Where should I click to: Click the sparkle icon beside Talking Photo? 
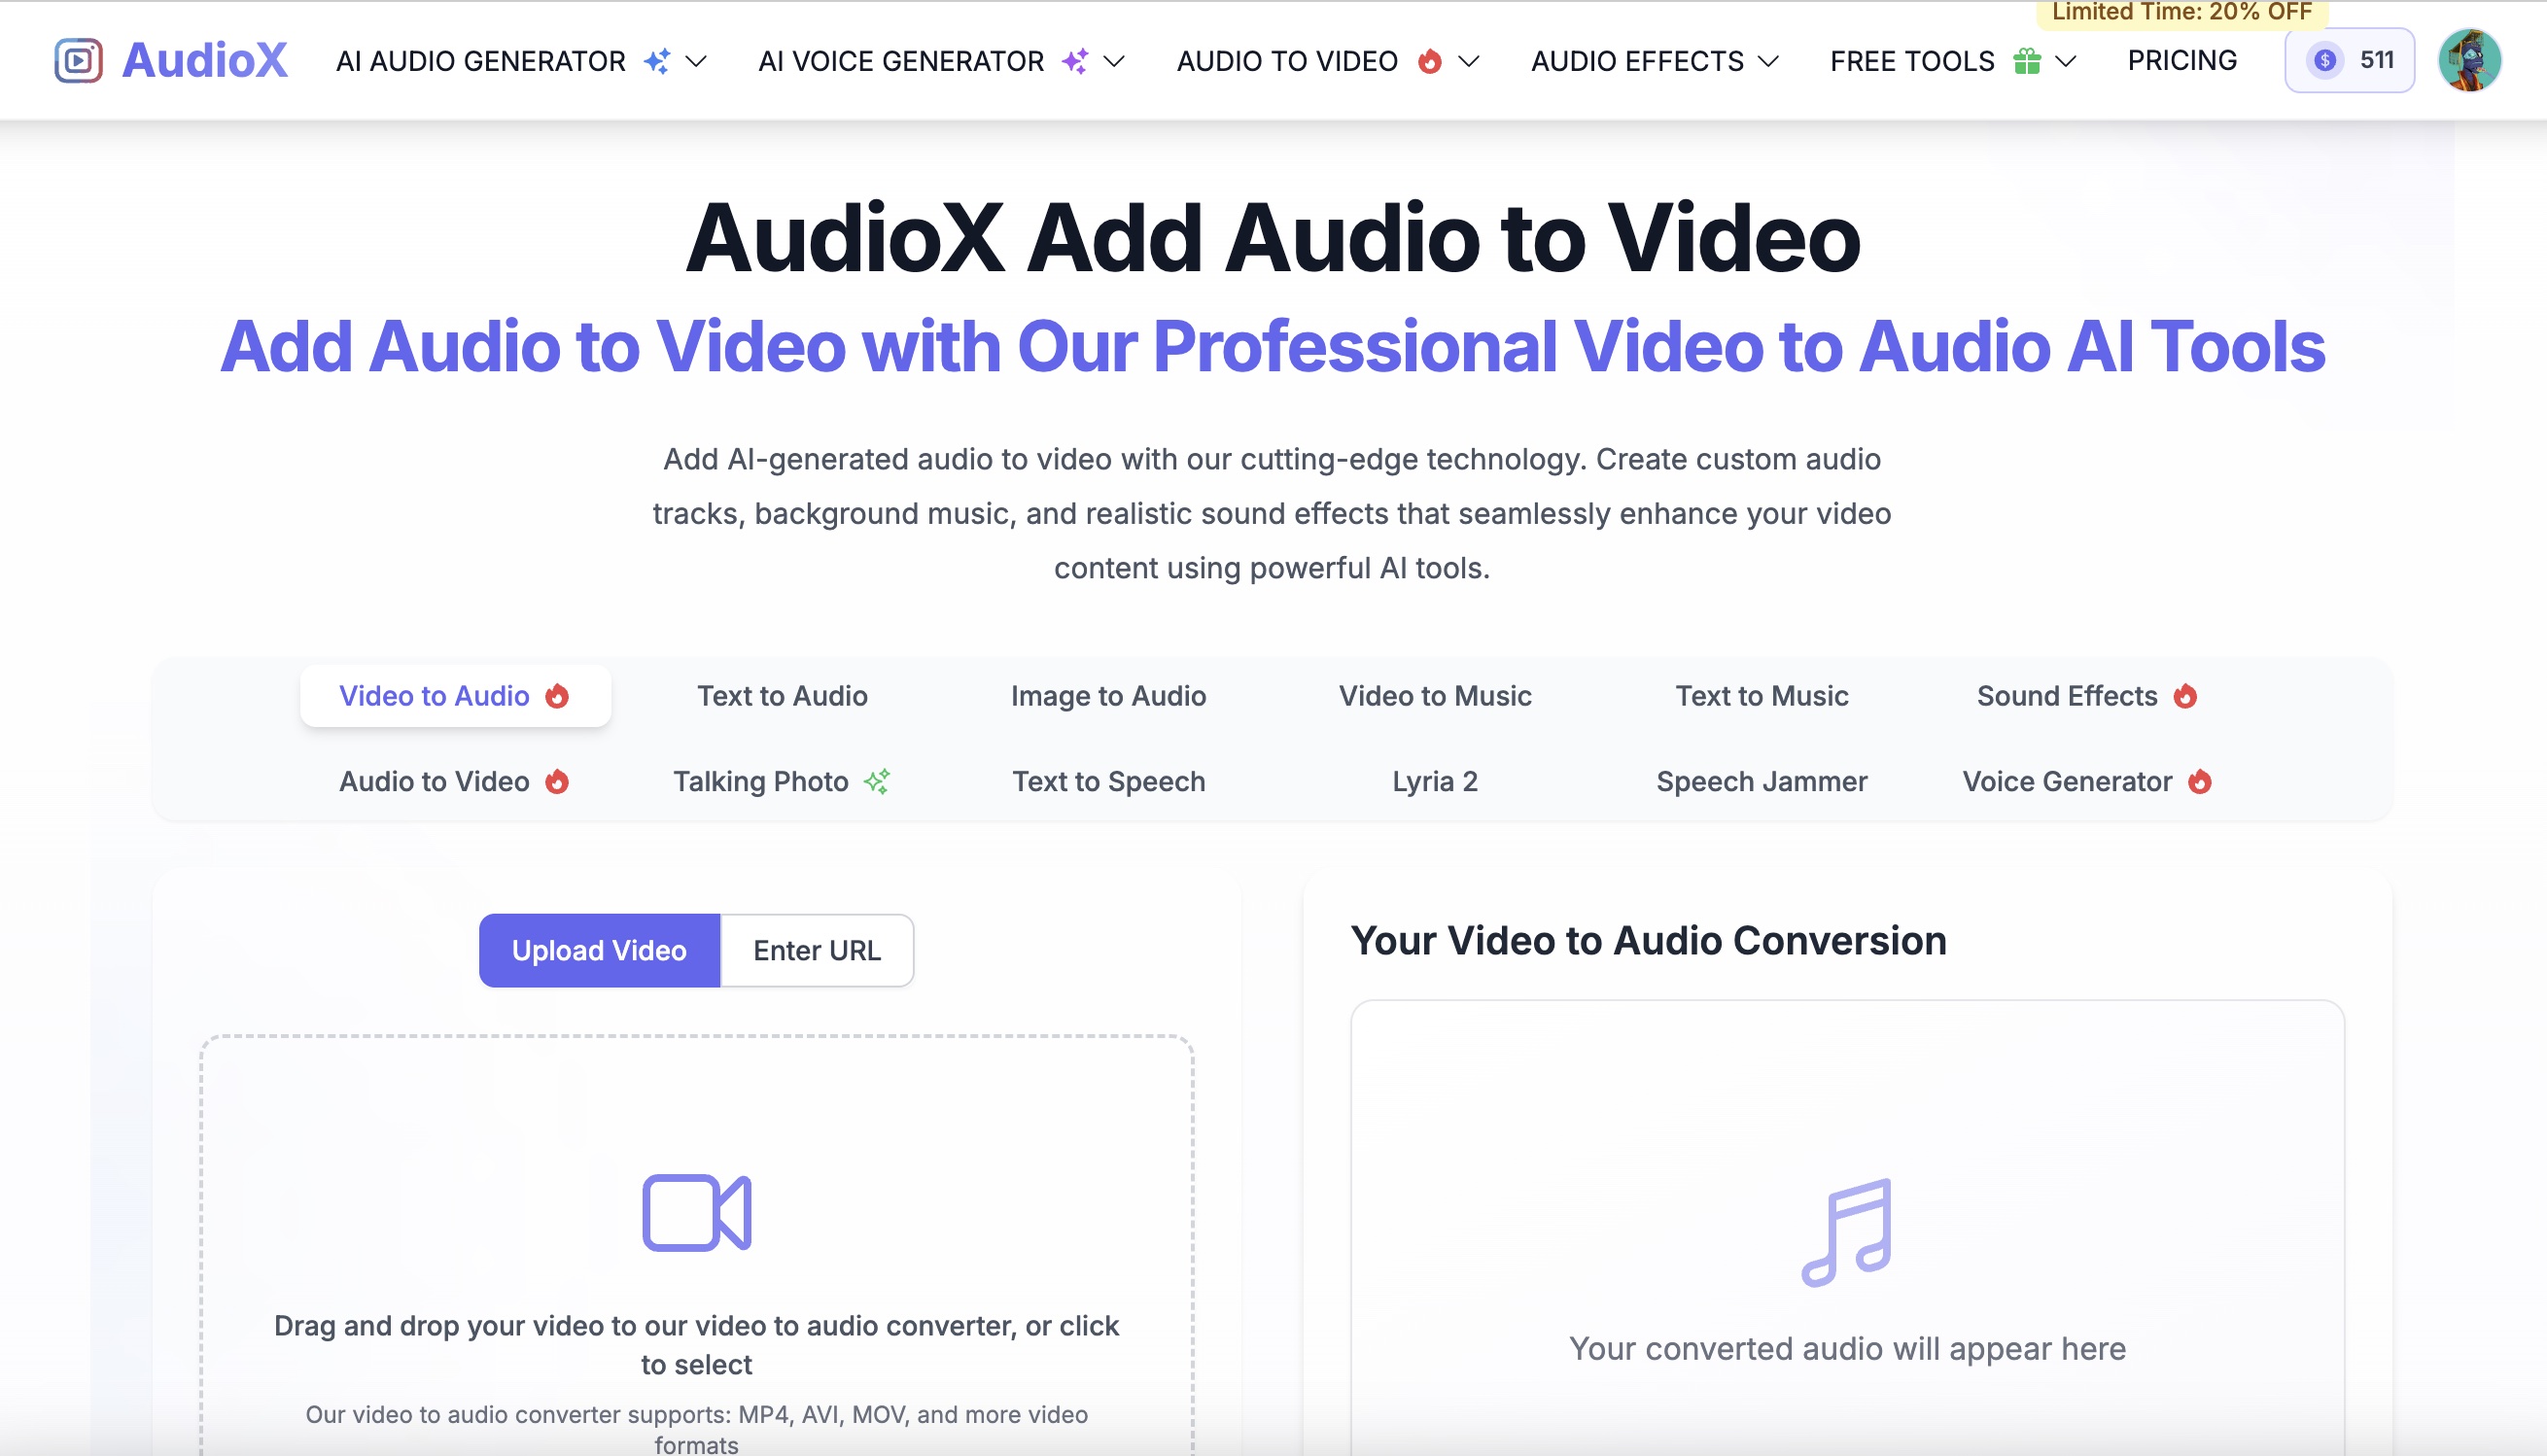coord(877,781)
